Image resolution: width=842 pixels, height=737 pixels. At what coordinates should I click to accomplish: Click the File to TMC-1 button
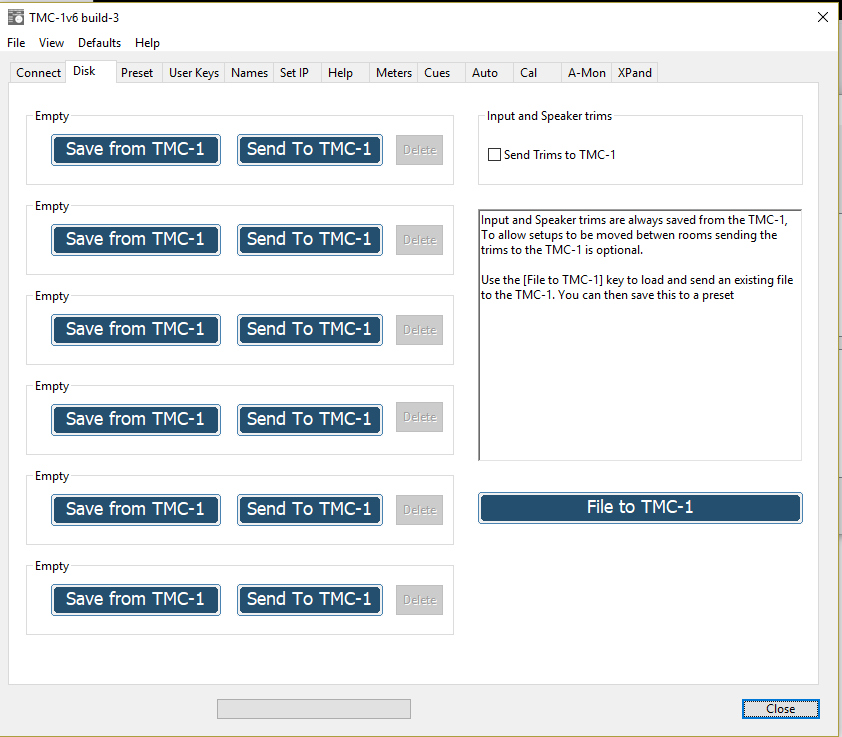640,508
